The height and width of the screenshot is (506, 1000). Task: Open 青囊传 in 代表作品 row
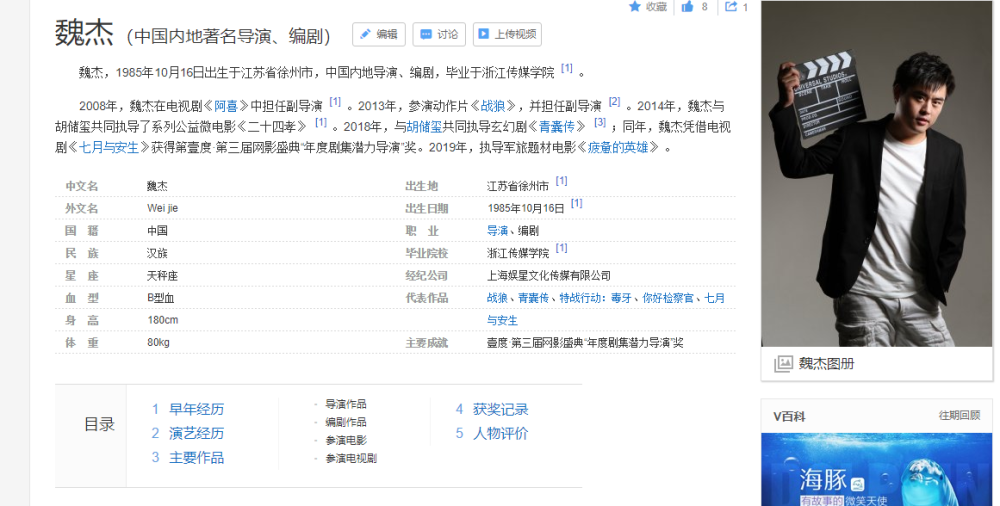pos(533,298)
